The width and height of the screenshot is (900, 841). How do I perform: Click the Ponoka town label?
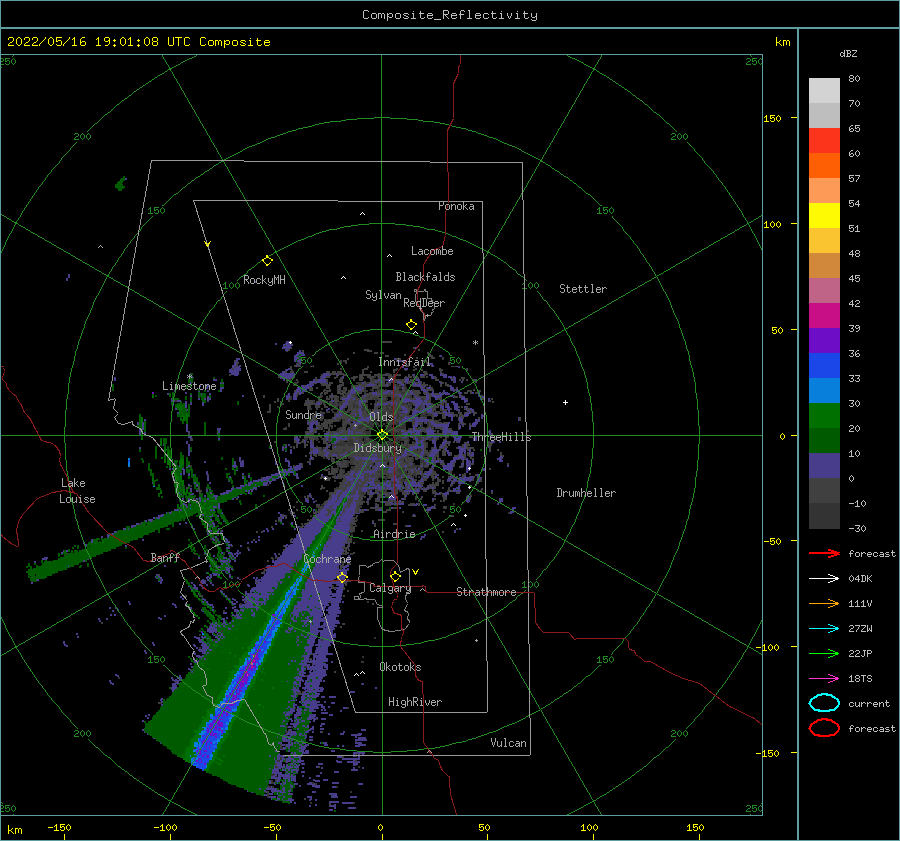click(x=456, y=206)
